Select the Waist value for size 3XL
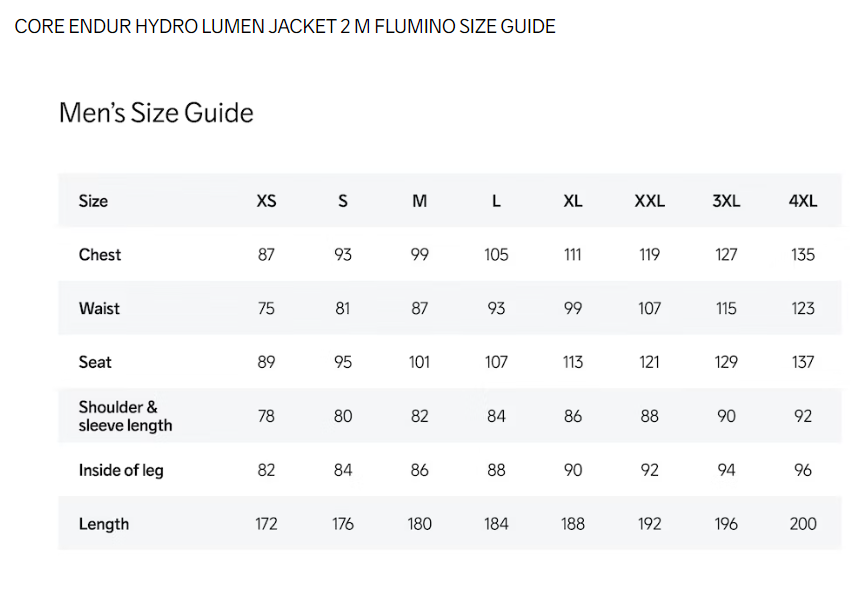Viewport: 853px width, 602px height. point(726,309)
